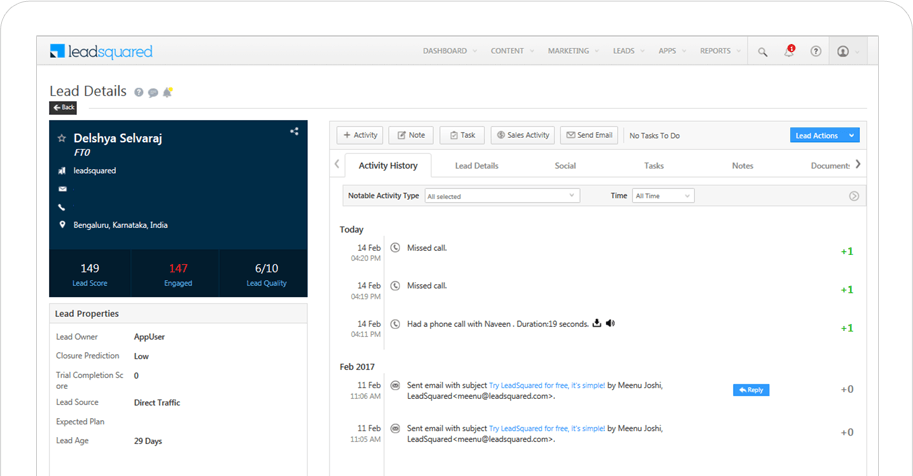The image size is (913, 476).
Task: Star the lead Delshya Selvaraj
Action: click(62, 138)
